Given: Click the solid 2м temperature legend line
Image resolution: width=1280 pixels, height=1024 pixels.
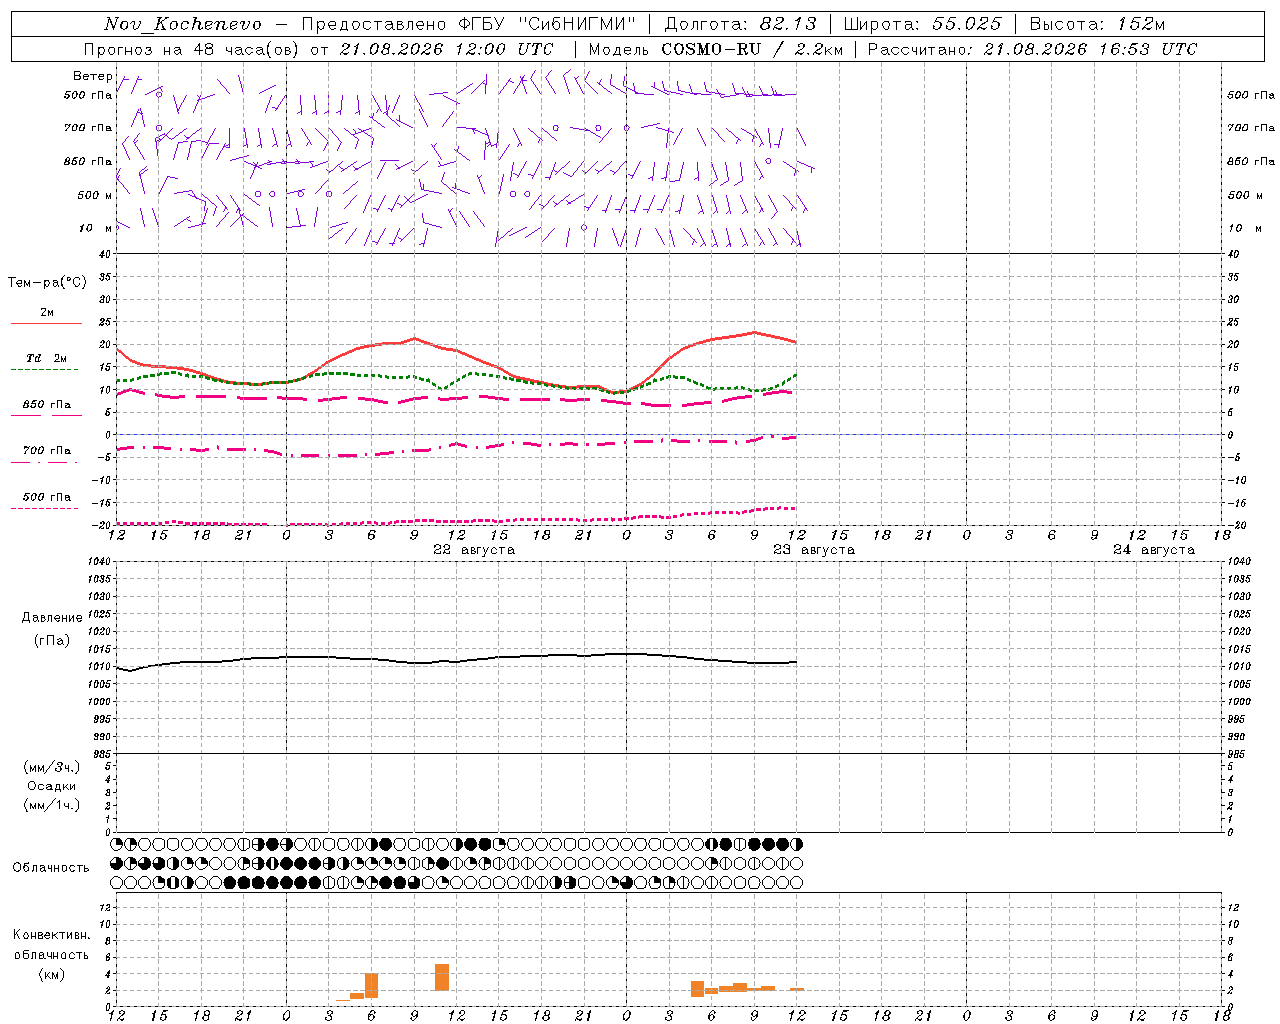Looking at the screenshot, I should 46,324.
